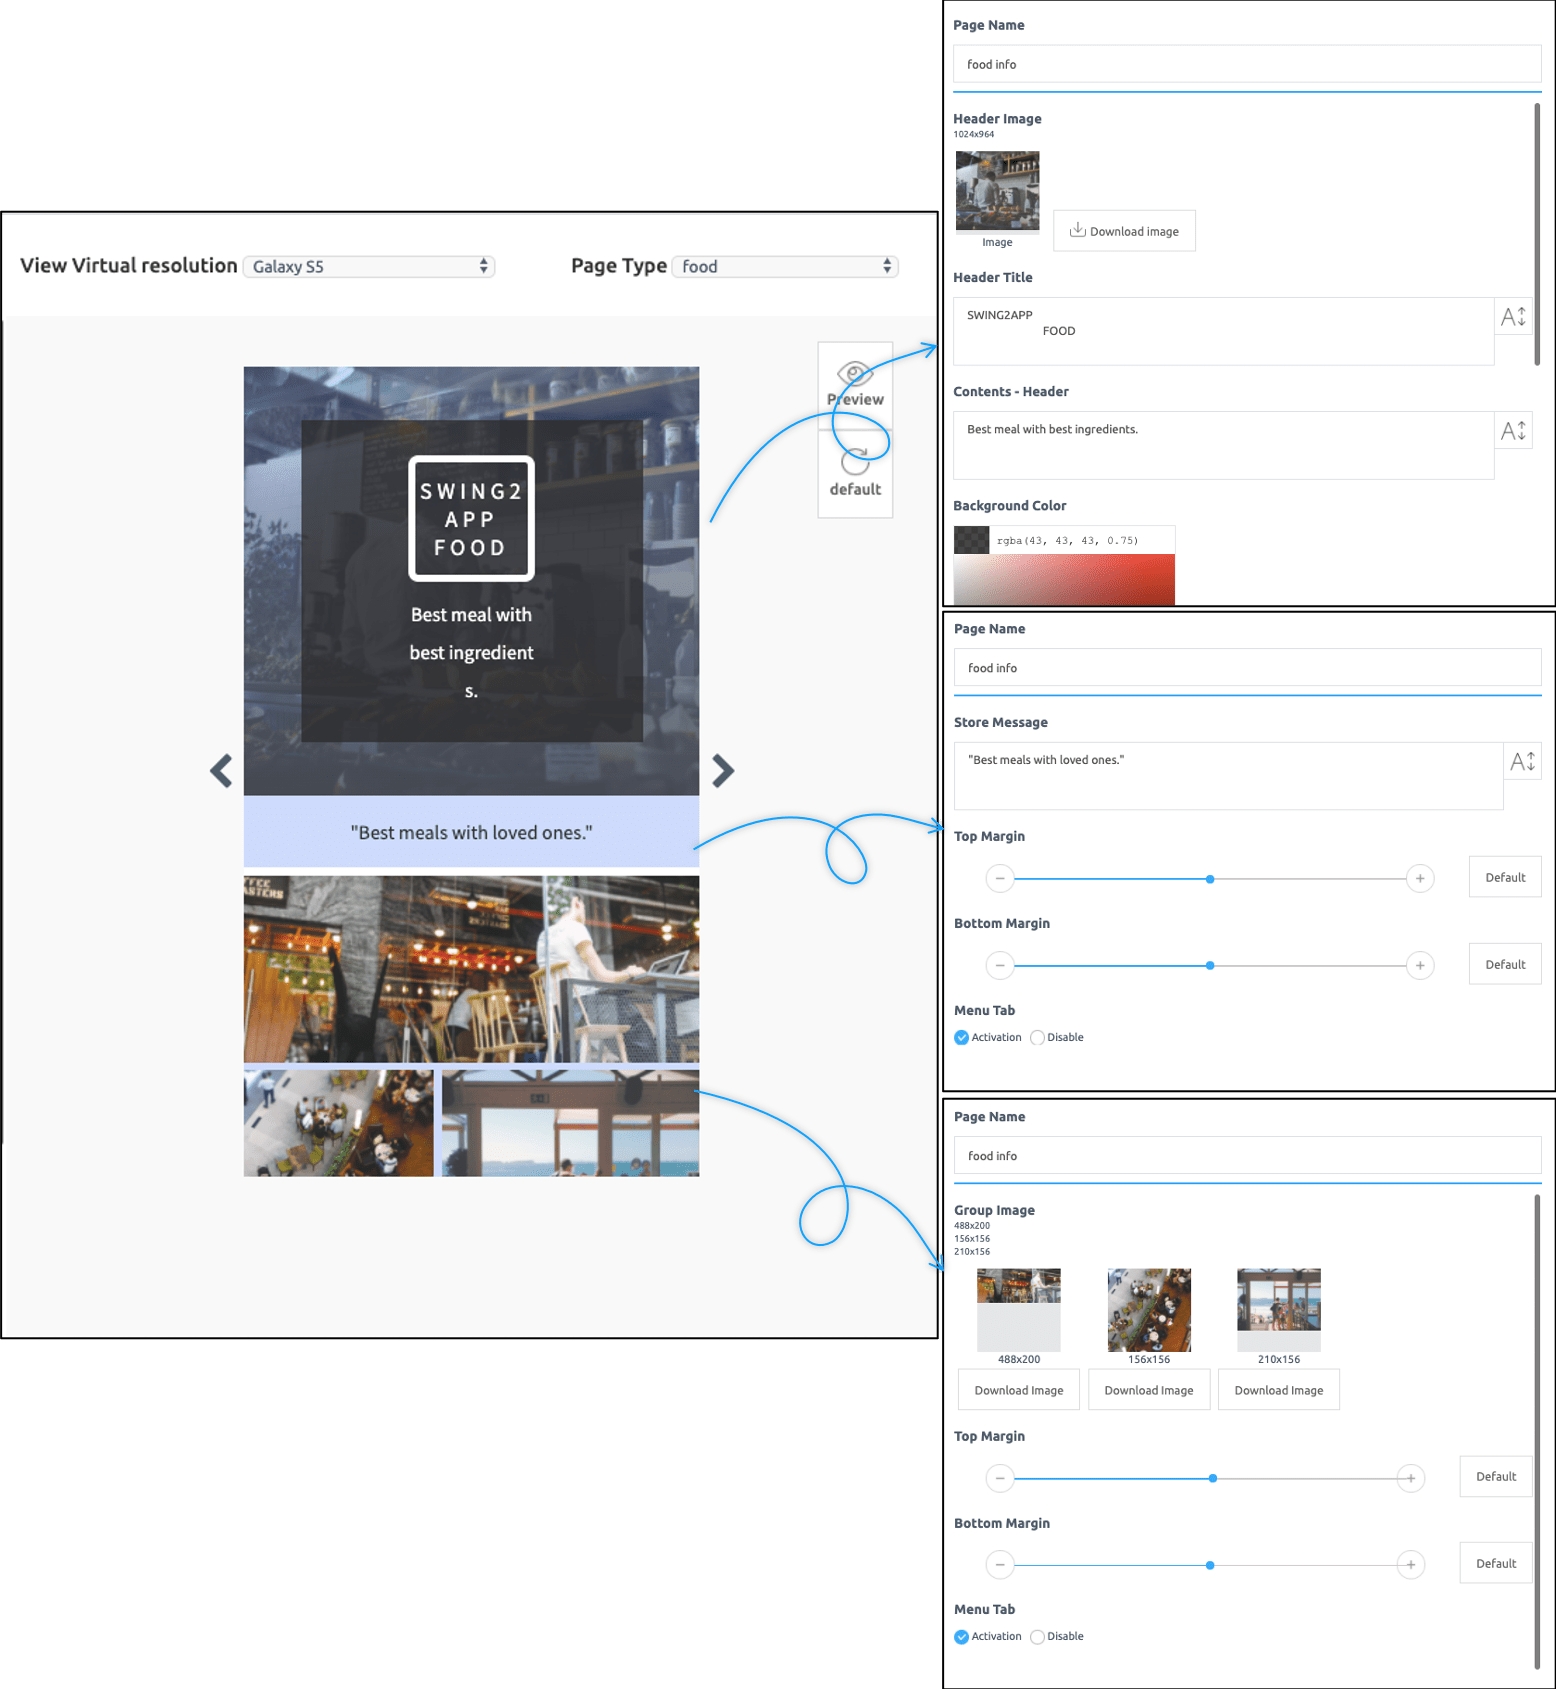Reset Bottom Margin to Default in Store Message panel
Image resolution: width=1556 pixels, height=1689 pixels.
(1505, 964)
